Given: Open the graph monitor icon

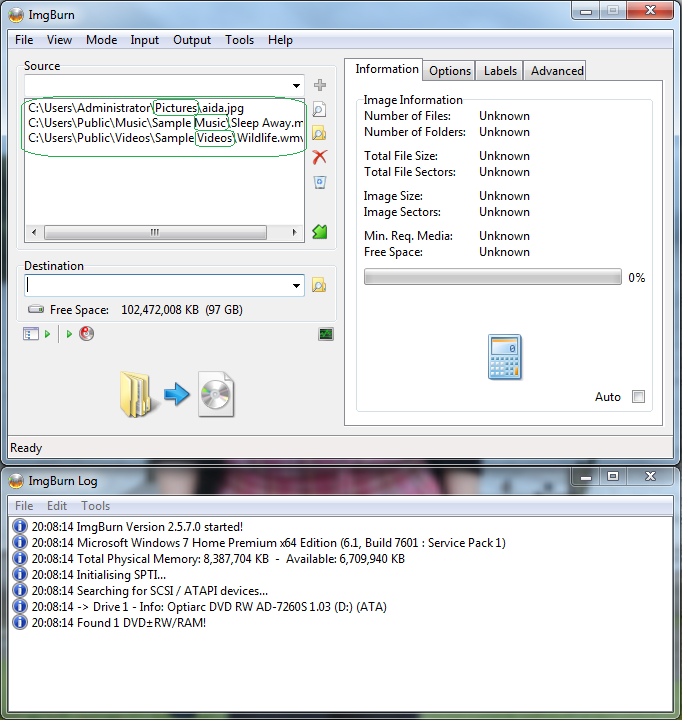Looking at the screenshot, I should point(326,334).
